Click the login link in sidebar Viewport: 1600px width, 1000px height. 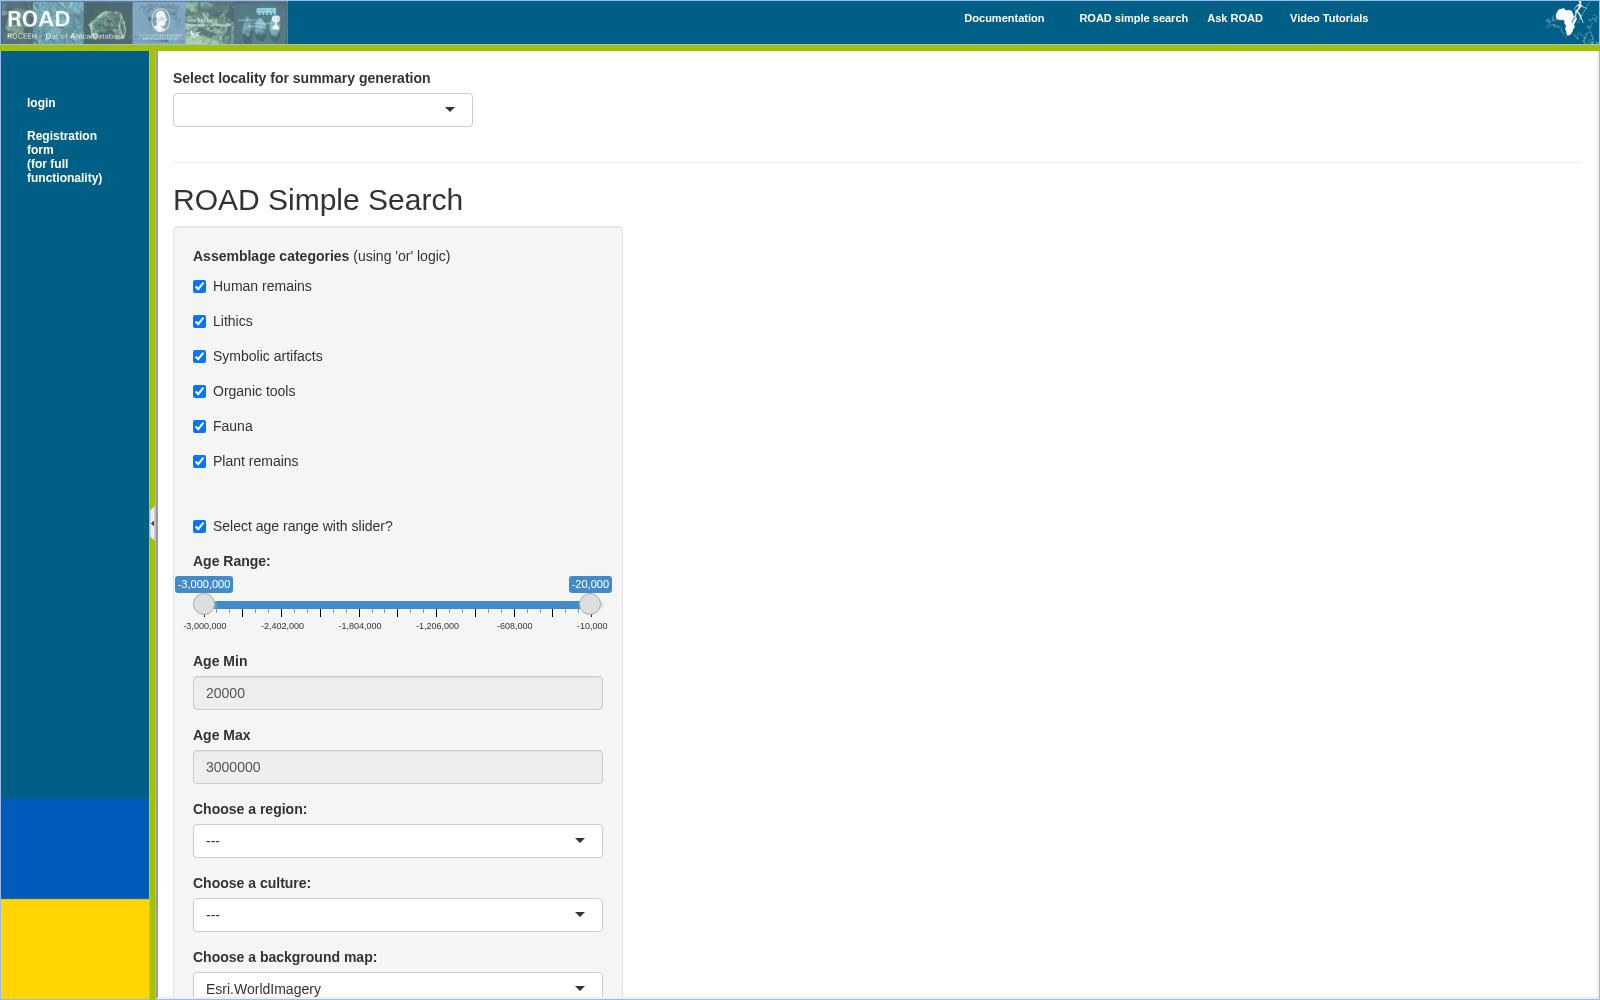(x=41, y=103)
